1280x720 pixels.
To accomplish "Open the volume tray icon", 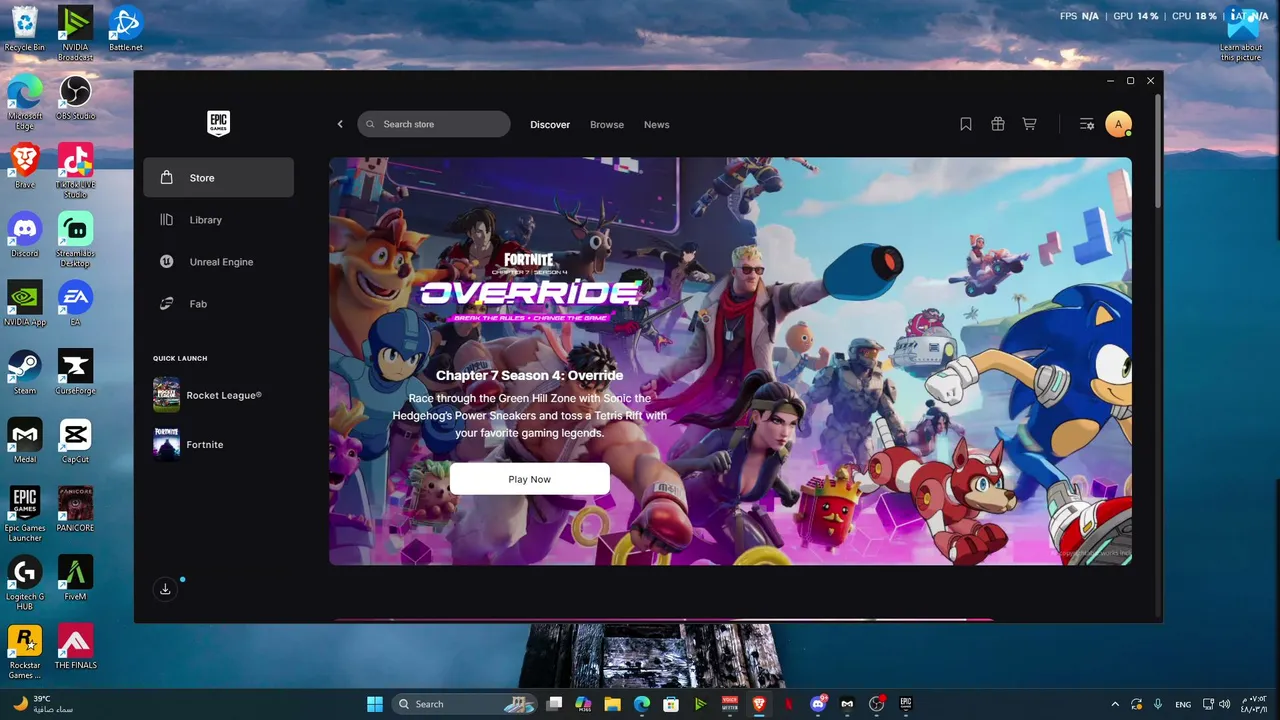I will 1225,704.
